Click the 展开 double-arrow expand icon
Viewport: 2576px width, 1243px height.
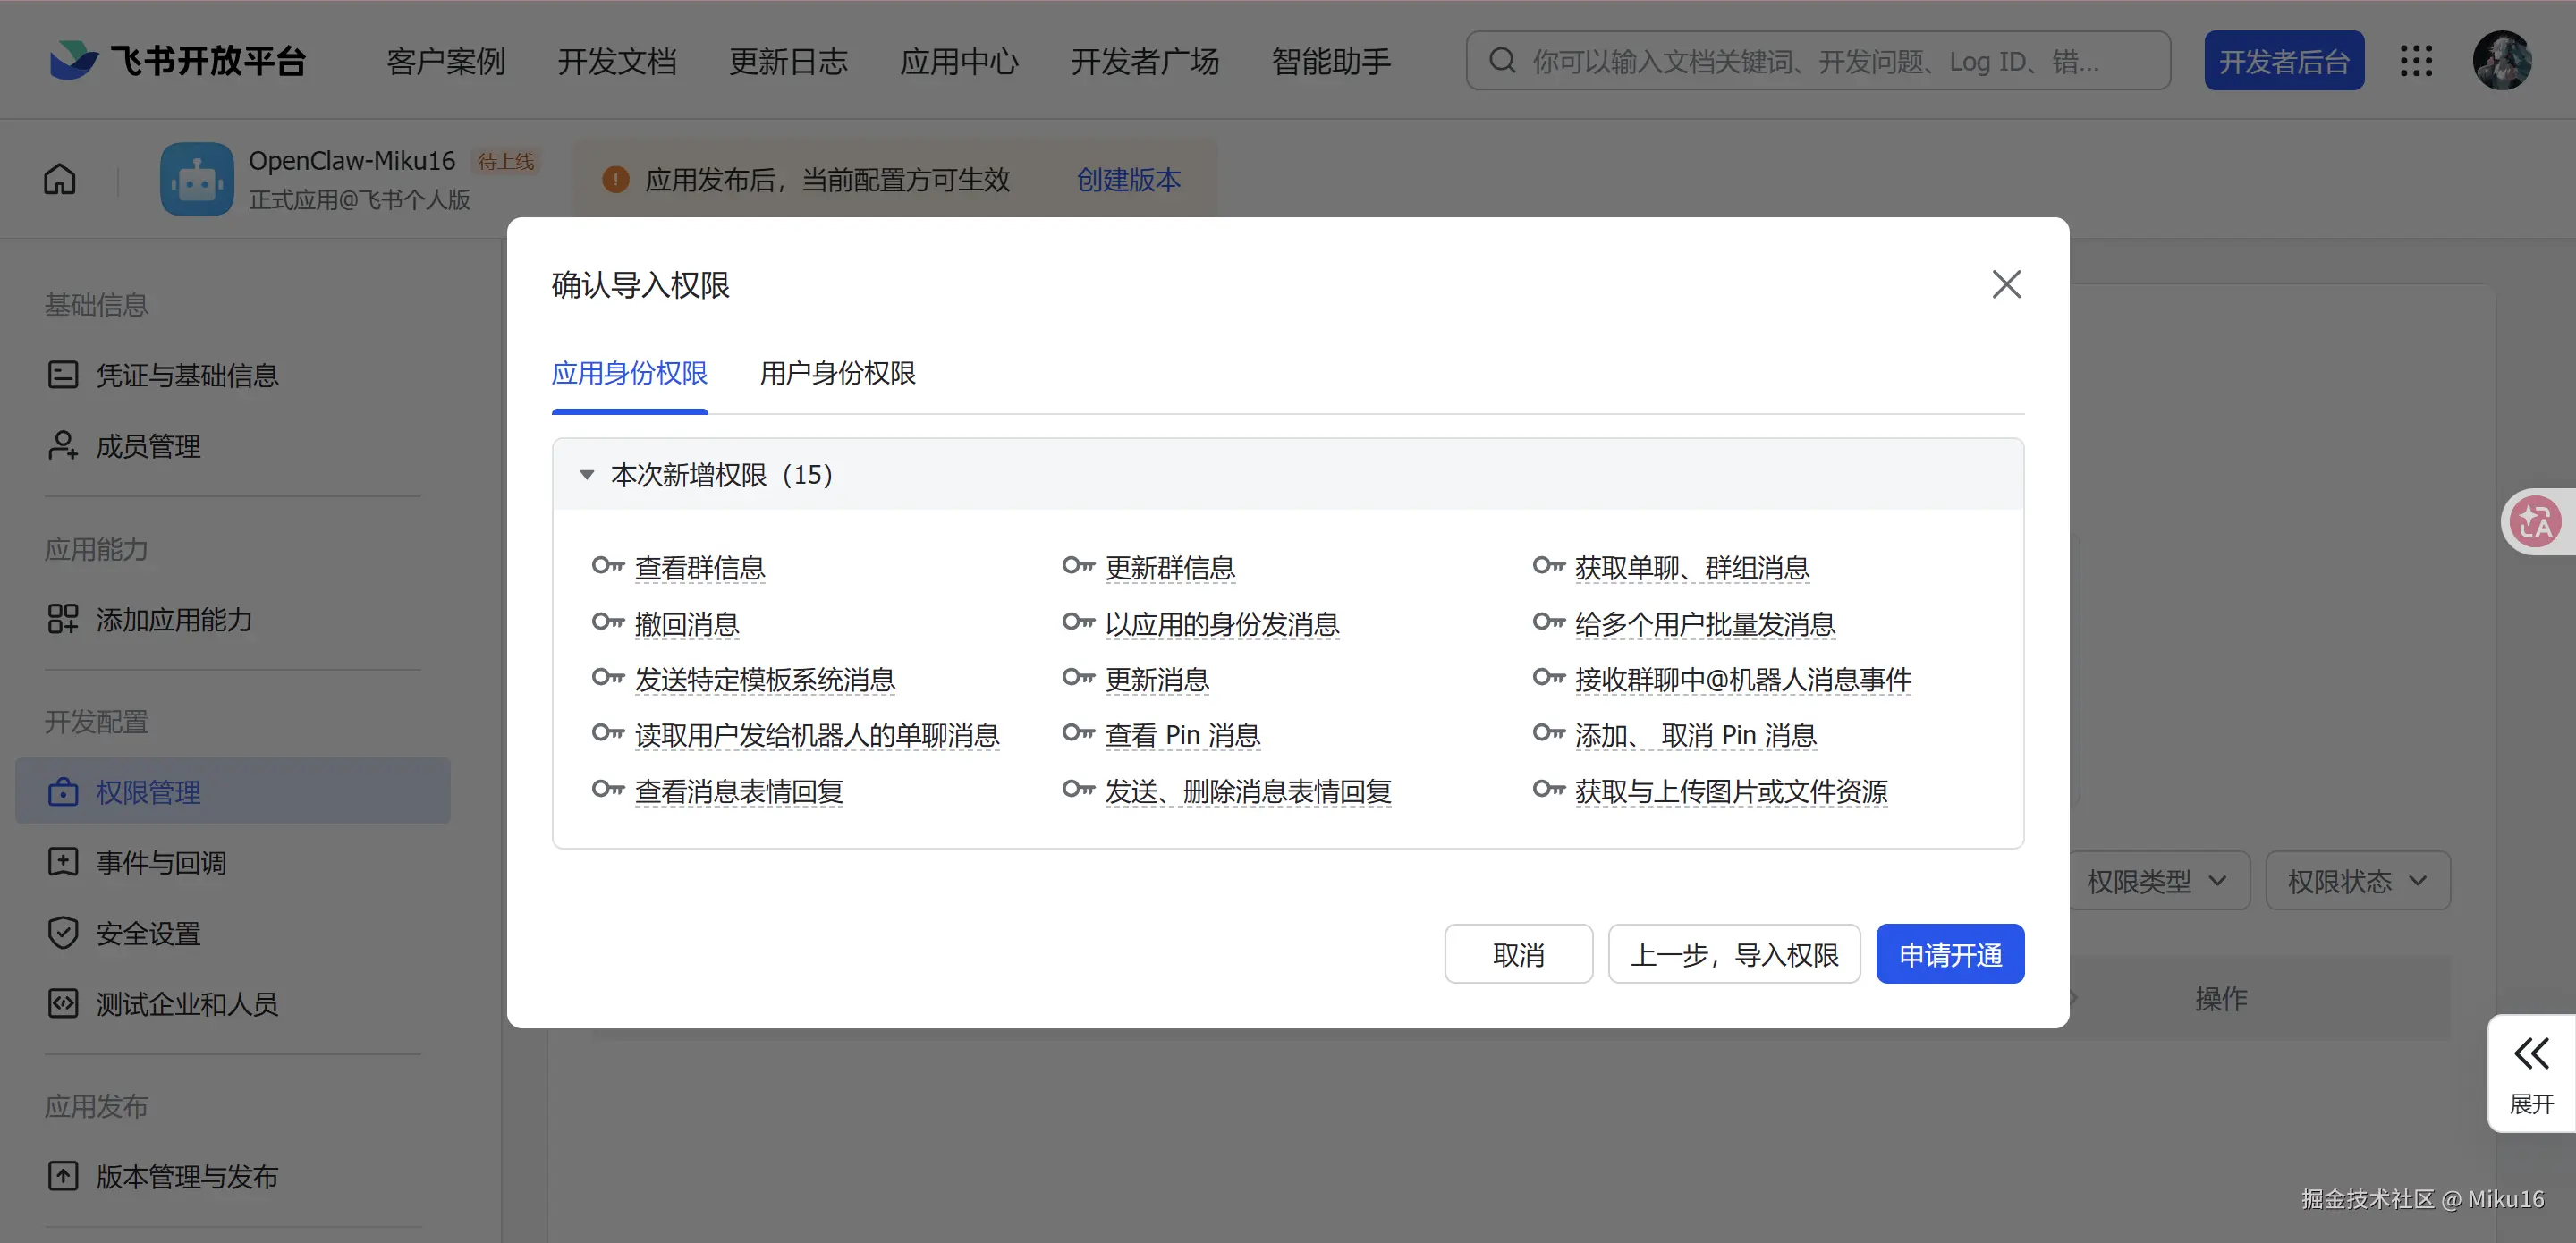(x=2531, y=1053)
